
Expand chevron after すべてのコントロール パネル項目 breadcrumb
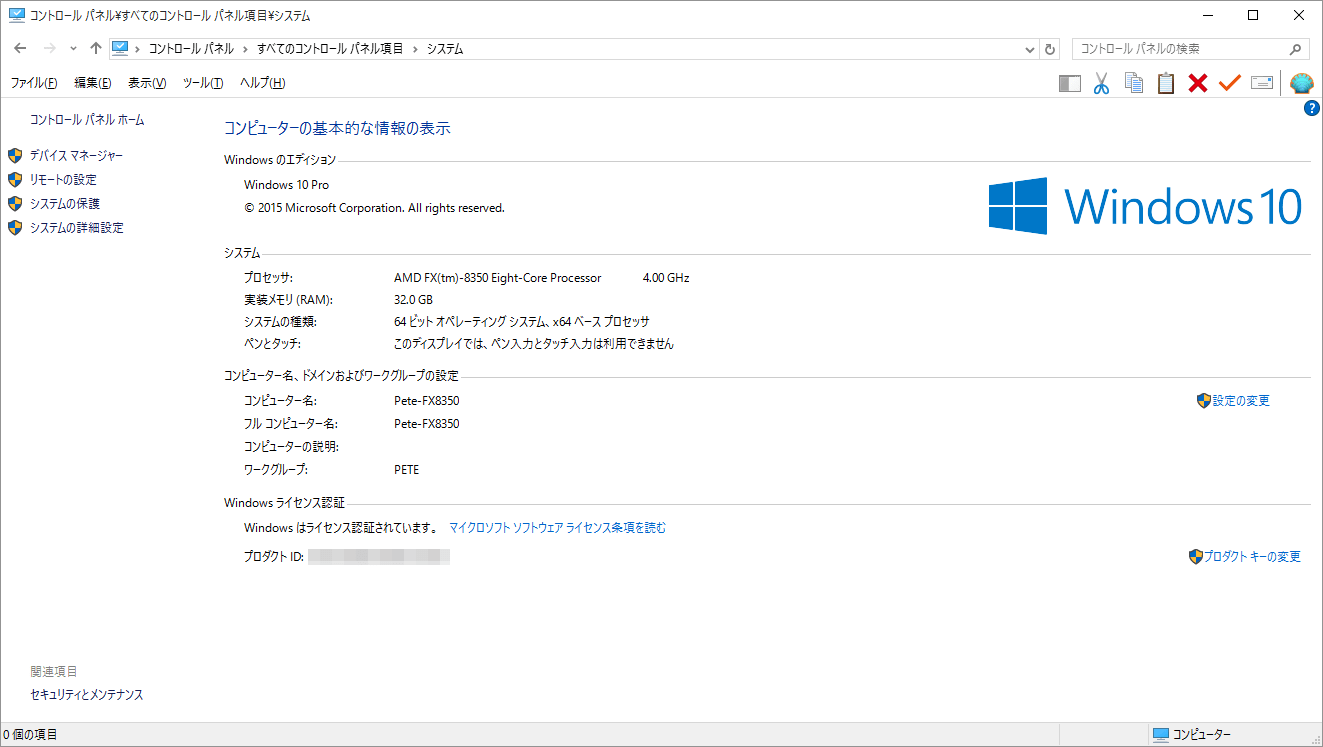pyautogui.click(x=415, y=49)
